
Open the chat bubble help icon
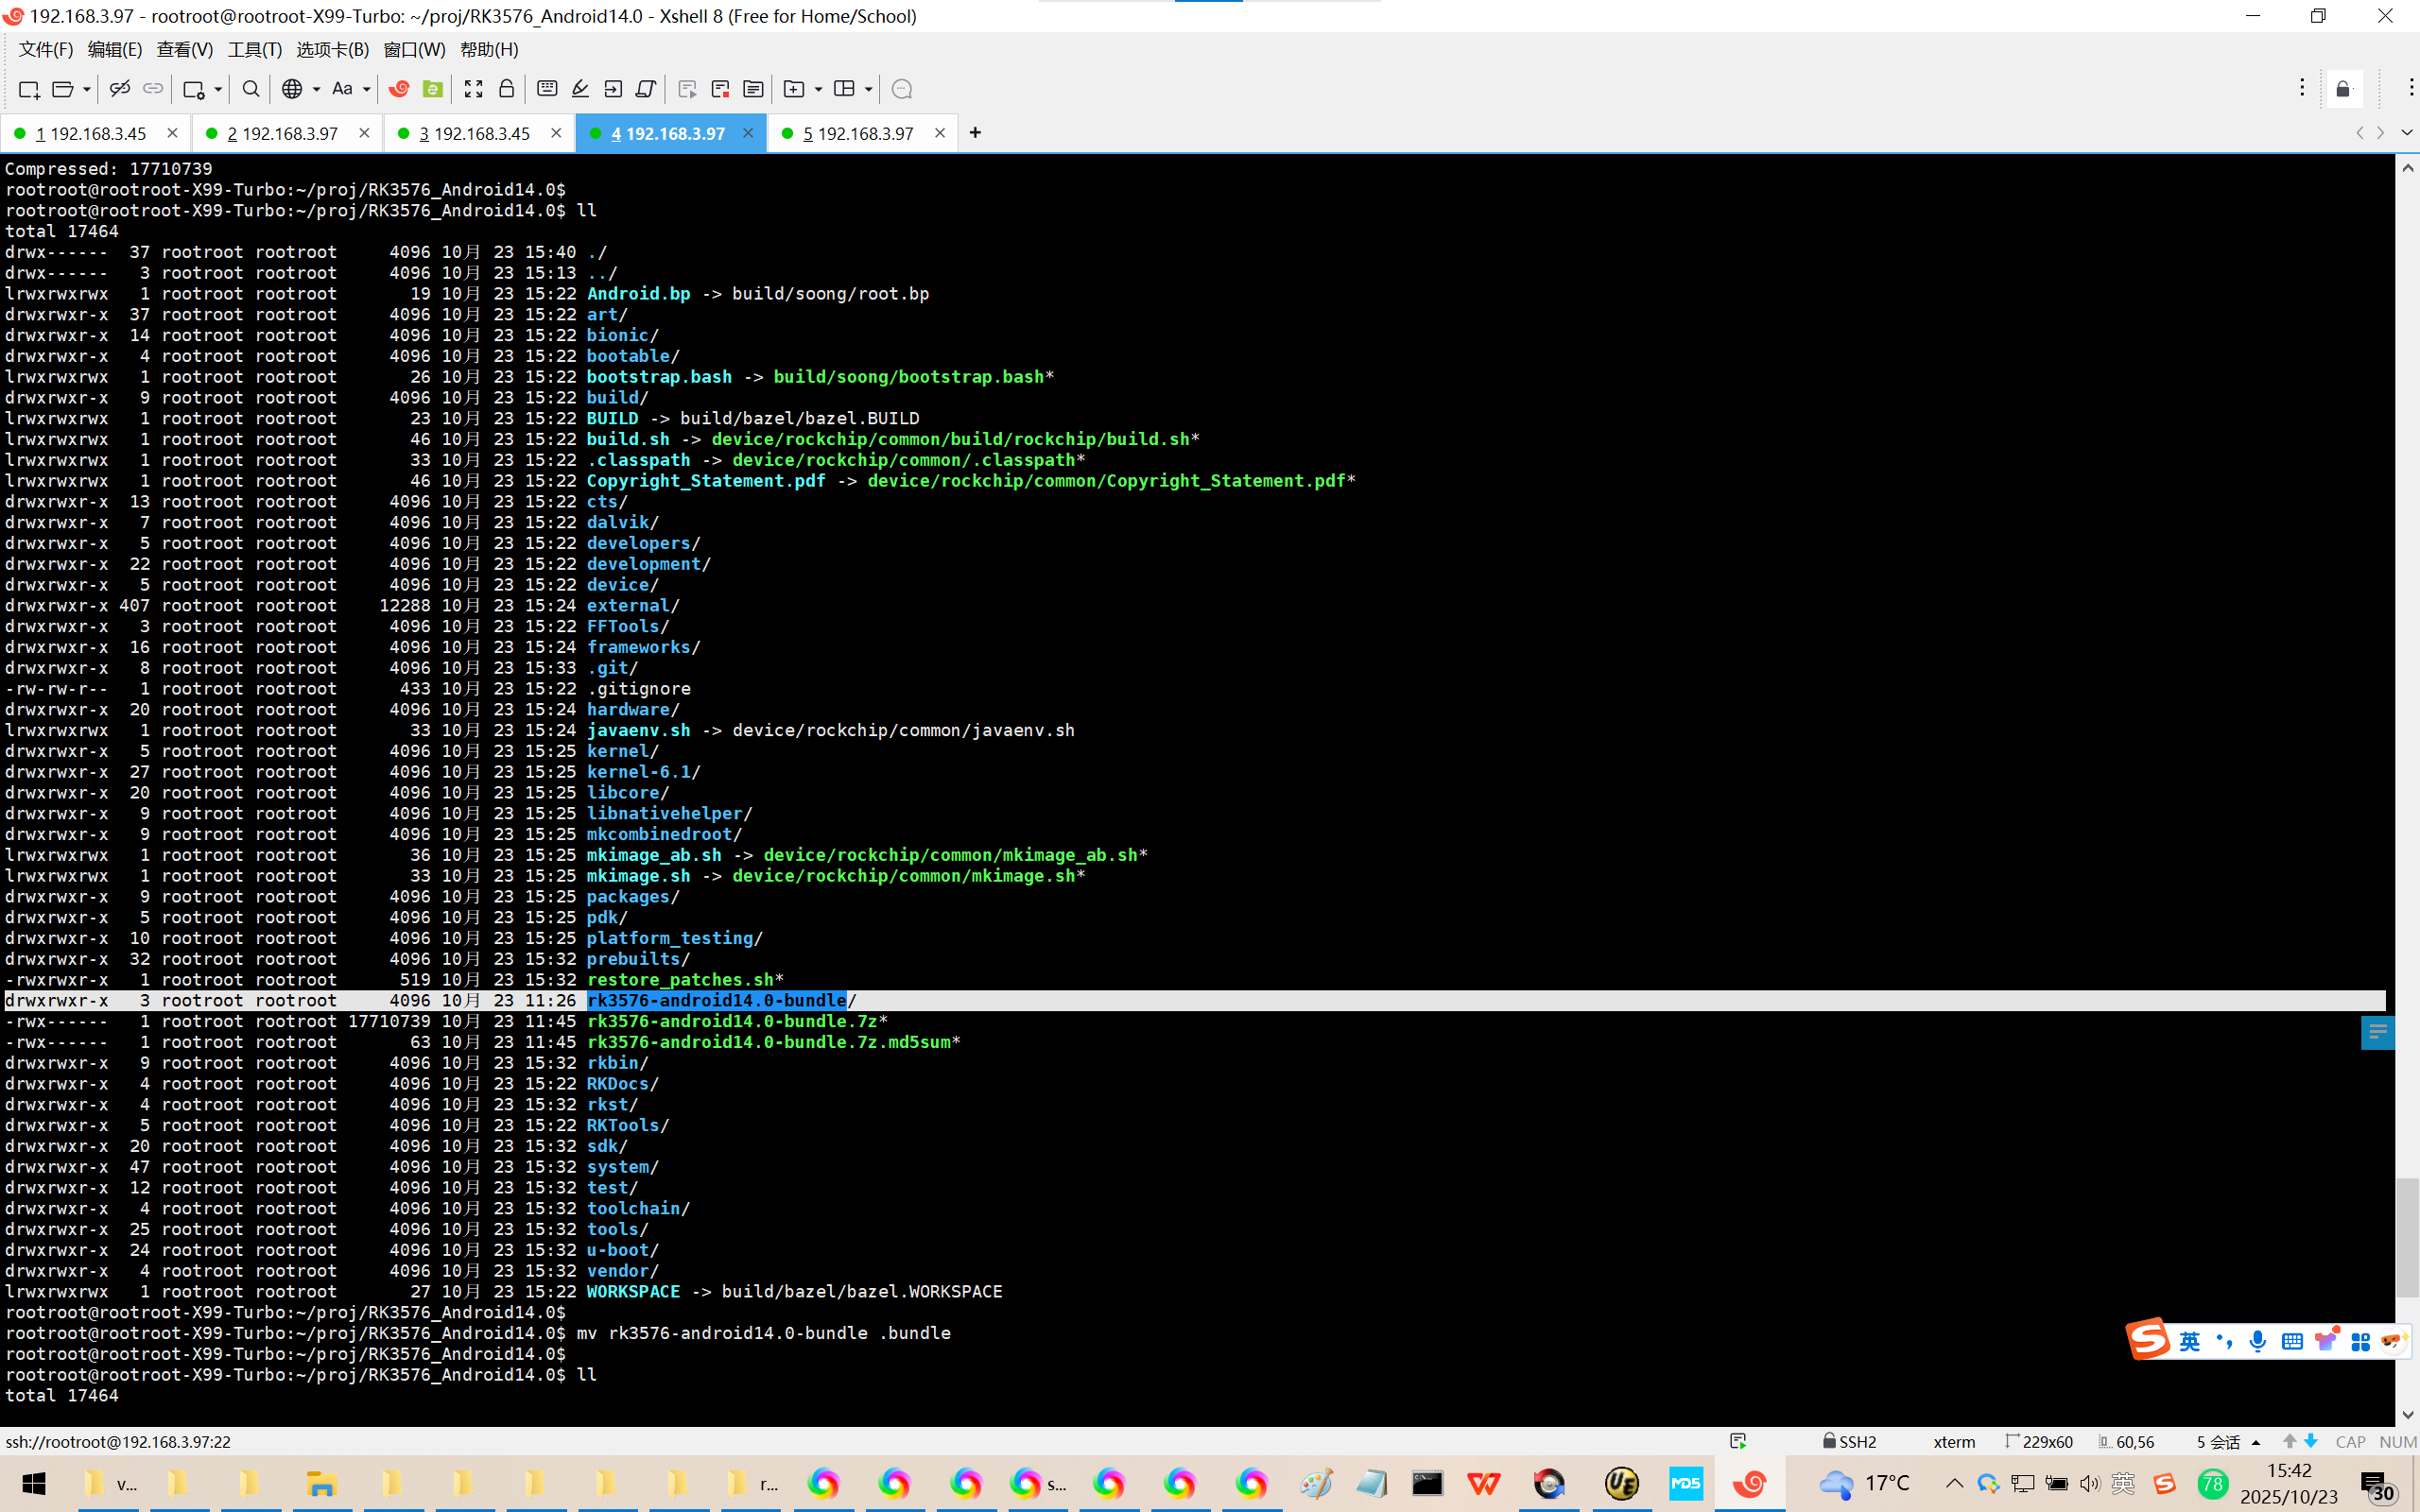pyautogui.click(x=901, y=89)
